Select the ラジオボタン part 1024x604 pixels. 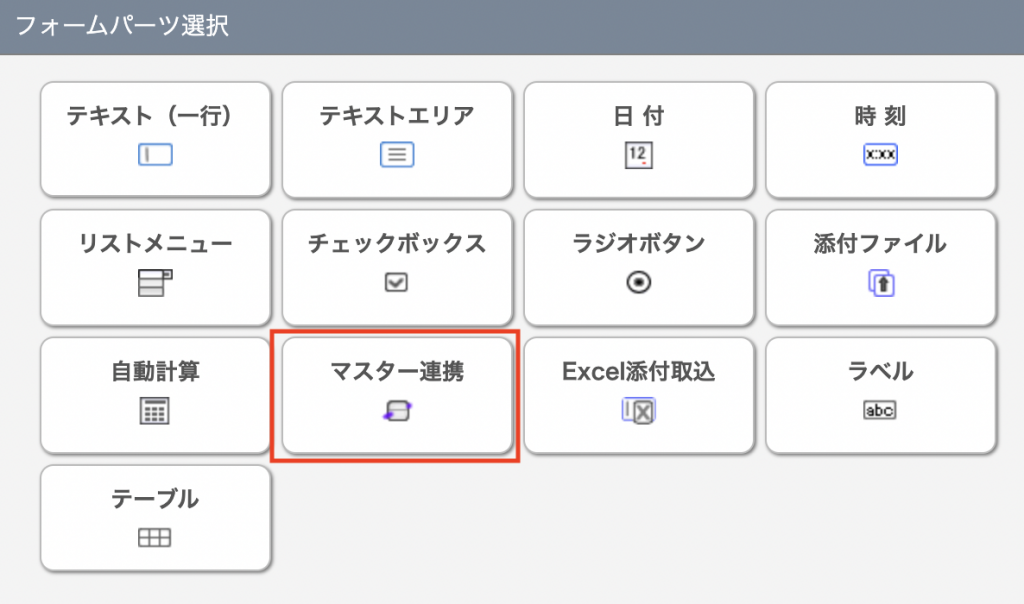639,267
